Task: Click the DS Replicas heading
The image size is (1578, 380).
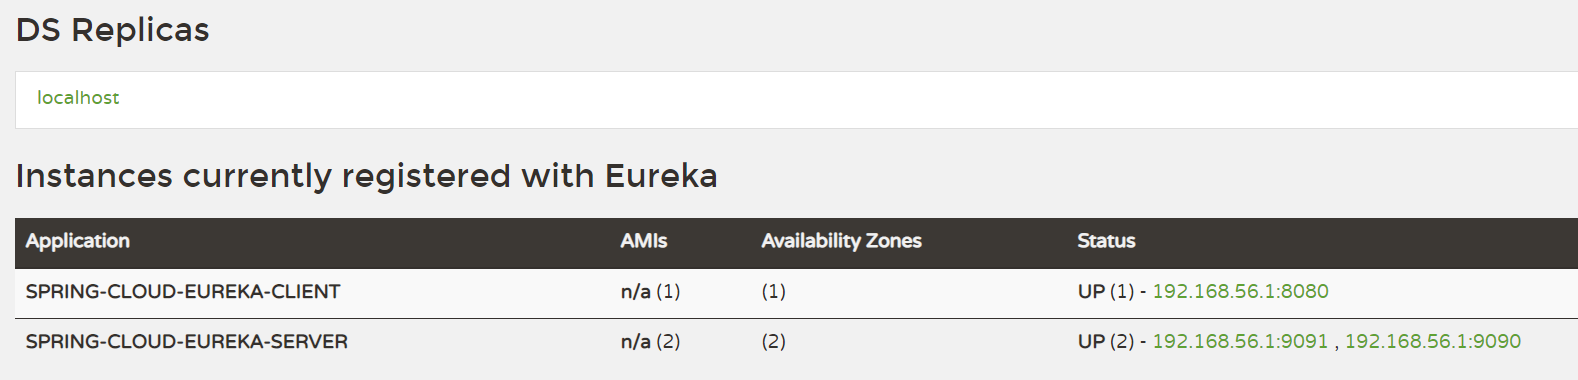Action: coord(113,30)
